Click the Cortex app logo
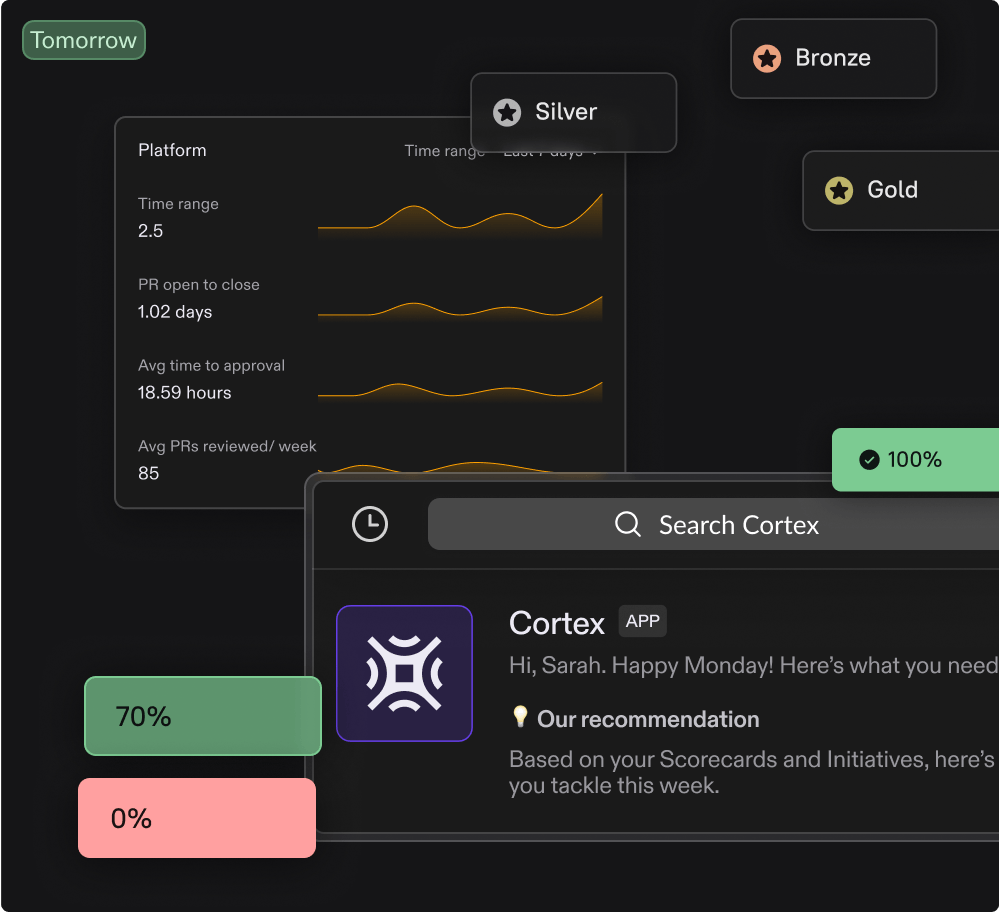Screen dimensions: 999x912 point(404,673)
